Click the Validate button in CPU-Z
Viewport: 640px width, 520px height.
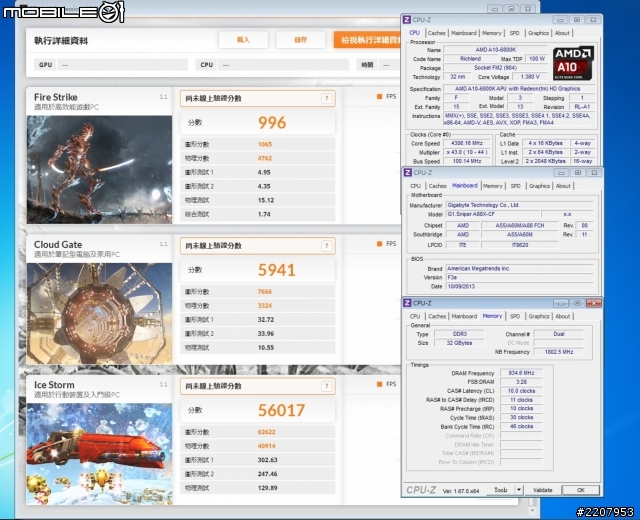[542, 490]
